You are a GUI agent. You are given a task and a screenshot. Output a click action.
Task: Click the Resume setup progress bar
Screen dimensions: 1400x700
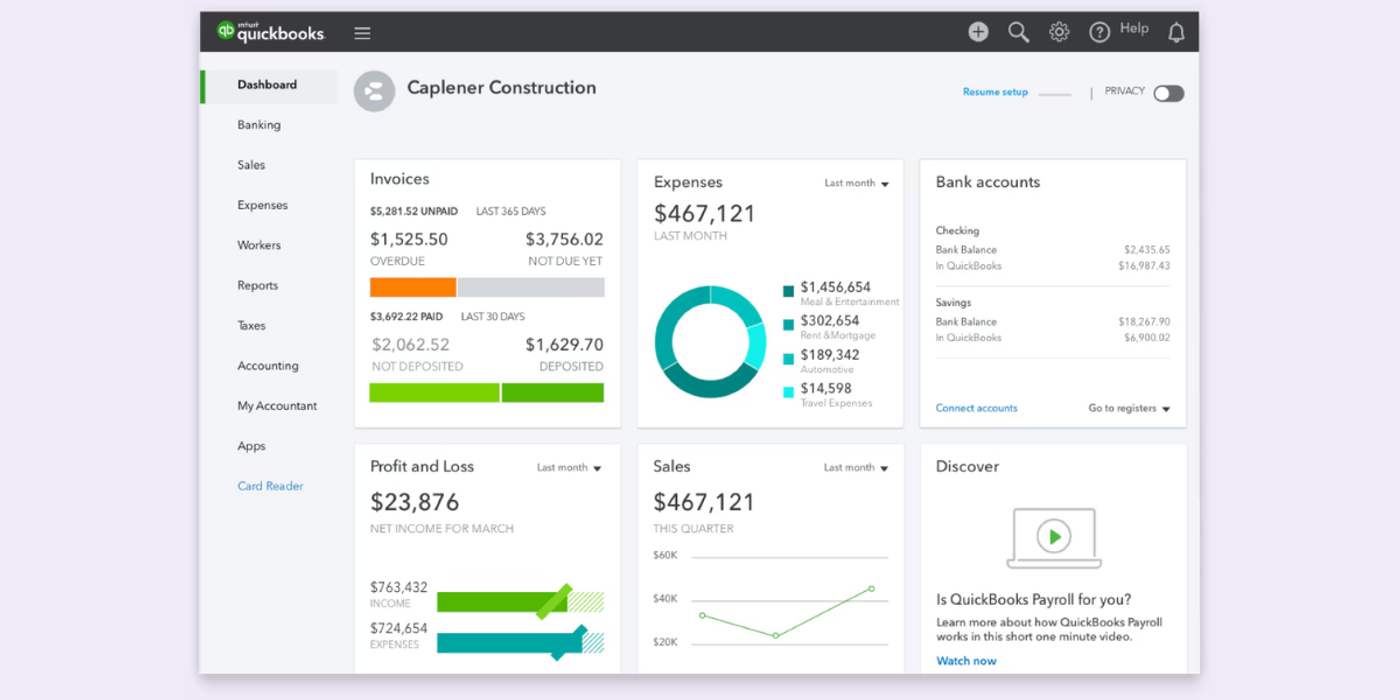[1056, 92]
